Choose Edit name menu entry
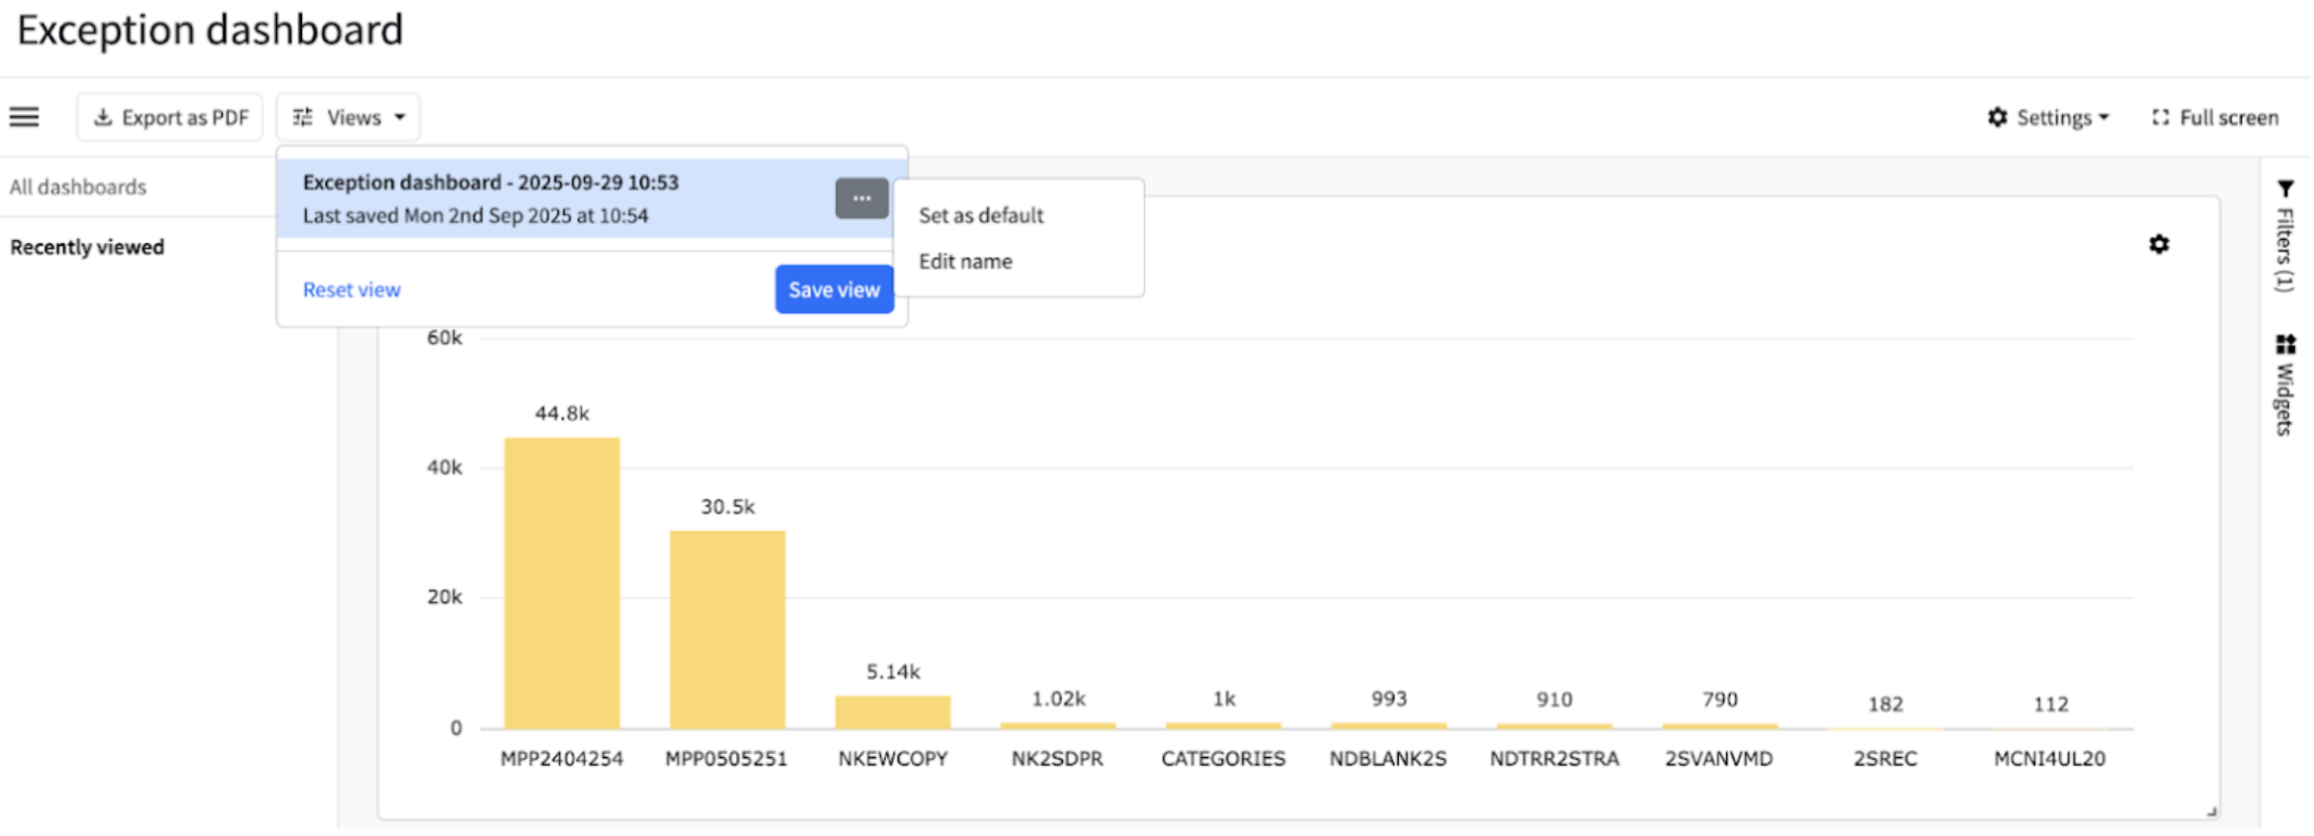The height and width of the screenshot is (836, 2314). click(x=966, y=261)
